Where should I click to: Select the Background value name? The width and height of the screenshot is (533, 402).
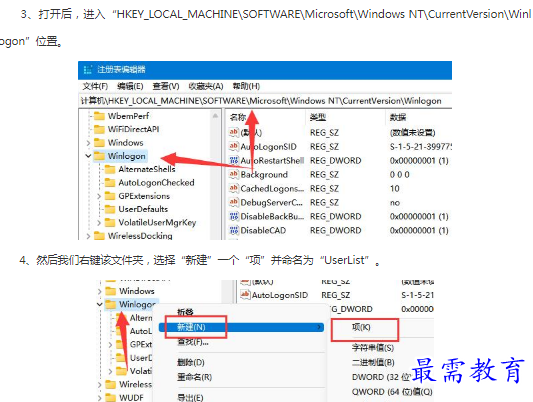tap(264, 175)
